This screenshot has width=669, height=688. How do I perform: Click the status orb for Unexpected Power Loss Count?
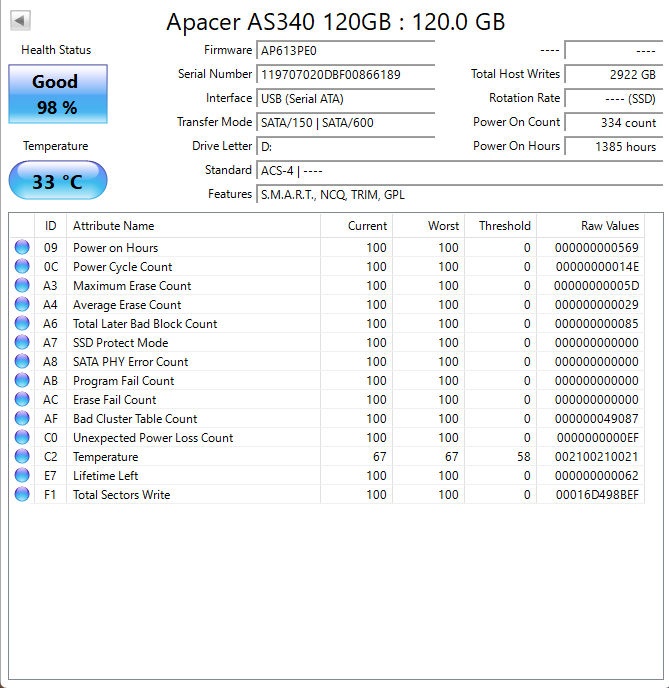[22, 437]
